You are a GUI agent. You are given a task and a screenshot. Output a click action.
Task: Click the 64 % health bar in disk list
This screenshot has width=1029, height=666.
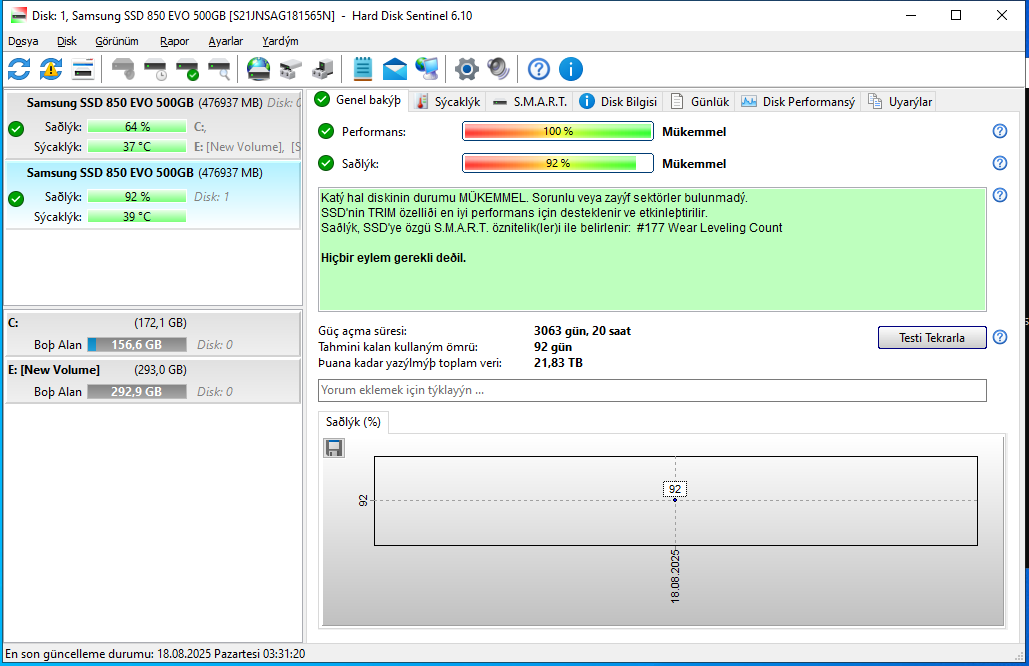(136, 127)
